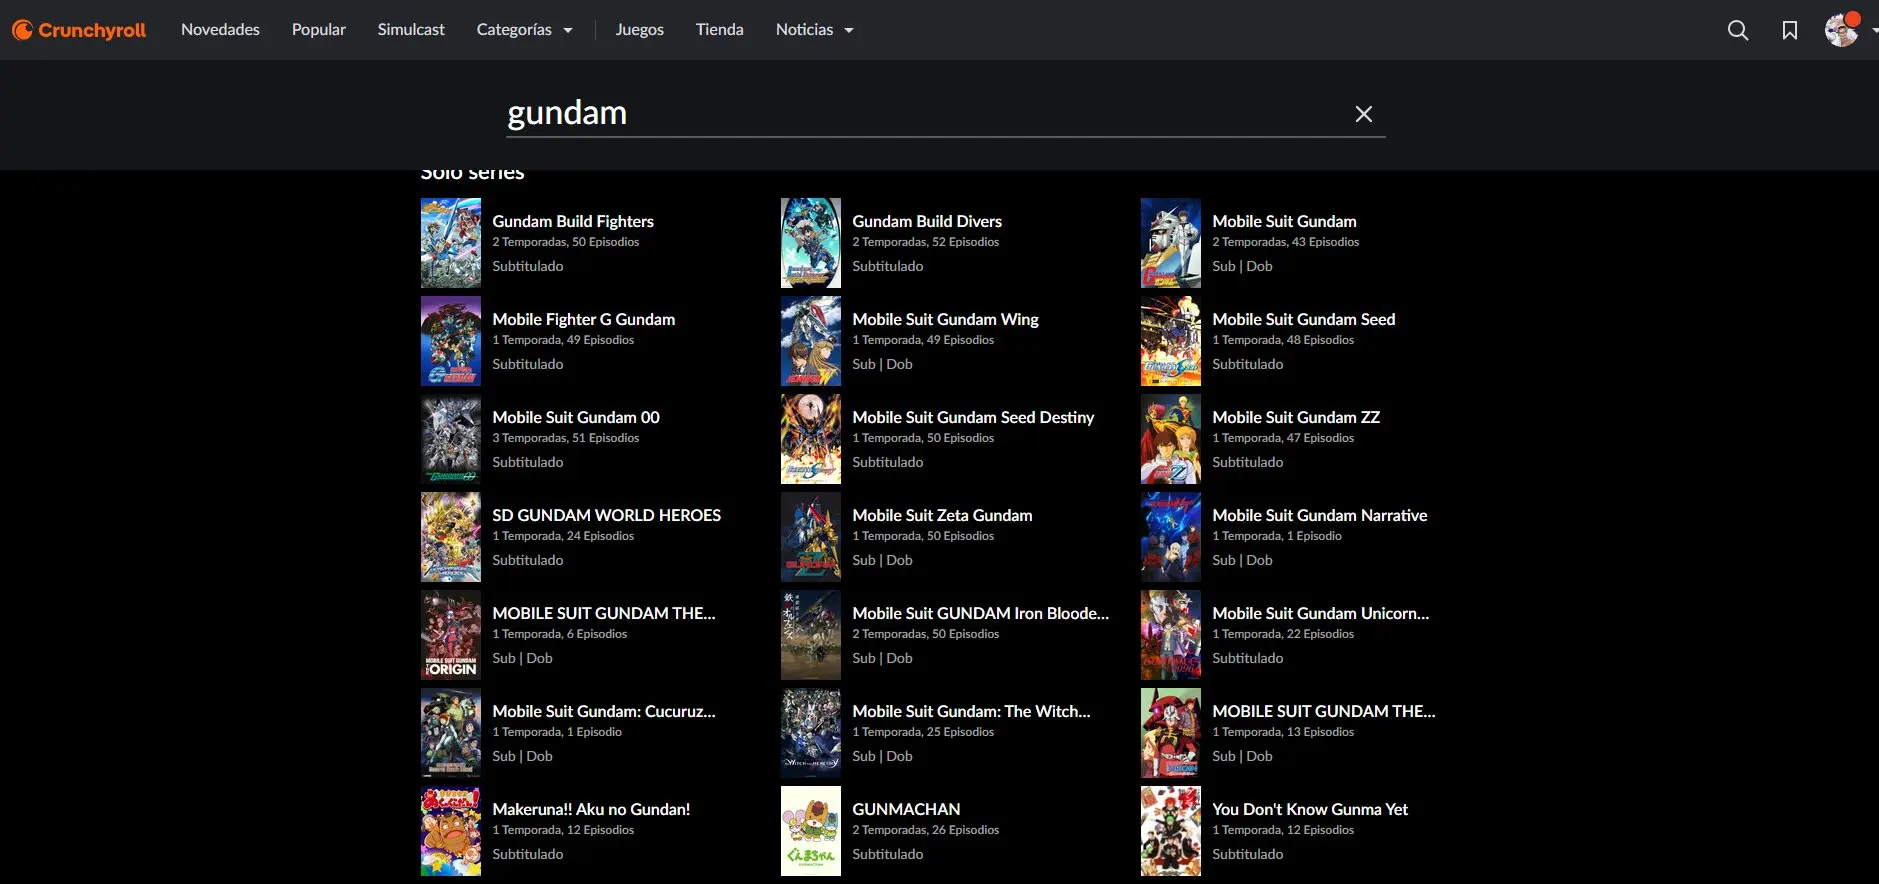Image resolution: width=1879 pixels, height=884 pixels.
Task: Select Mobile Suit Gundam Narrative title
Action: (x=1320, y=515)
